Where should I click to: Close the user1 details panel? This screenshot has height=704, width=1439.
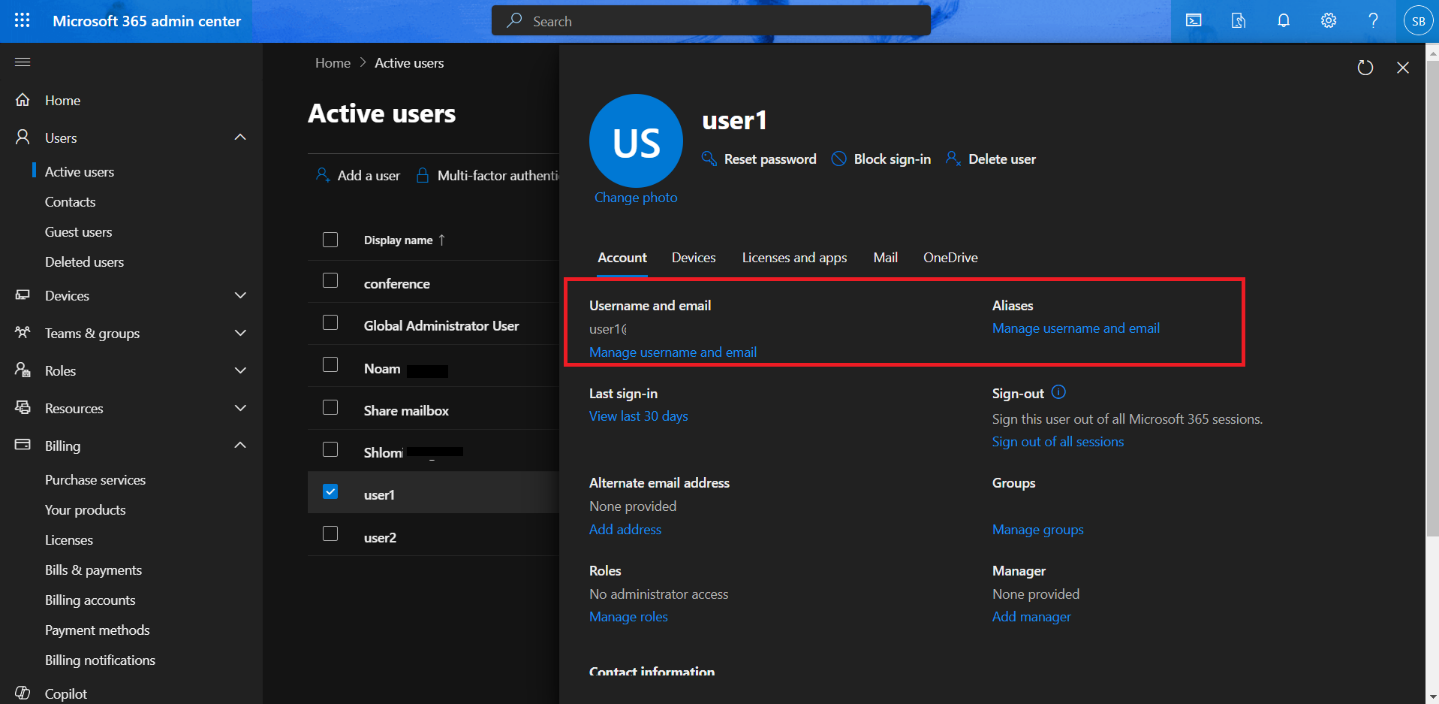pos(1403,67)
